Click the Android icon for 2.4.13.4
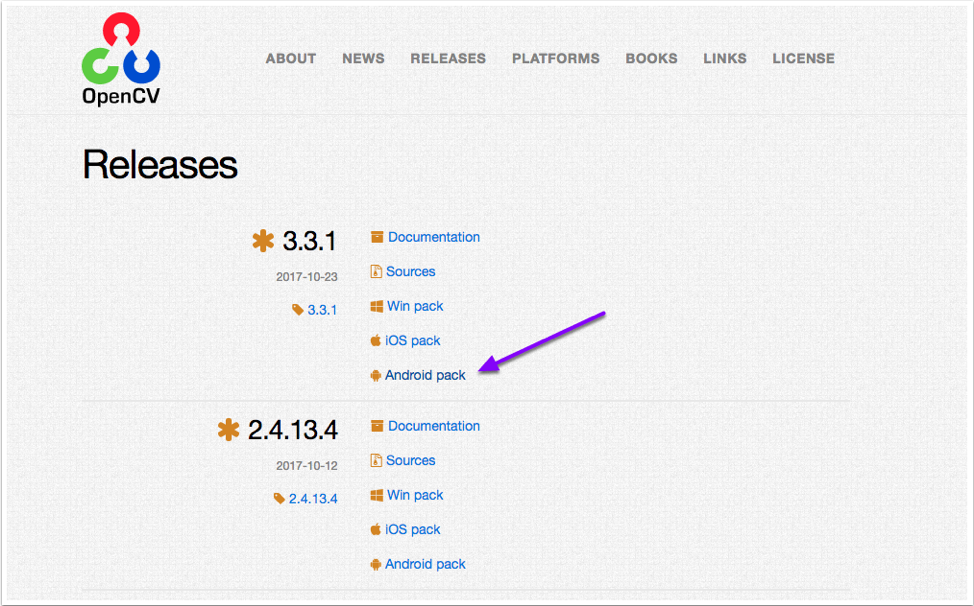 pyautogui.click(x=375, y=564)
